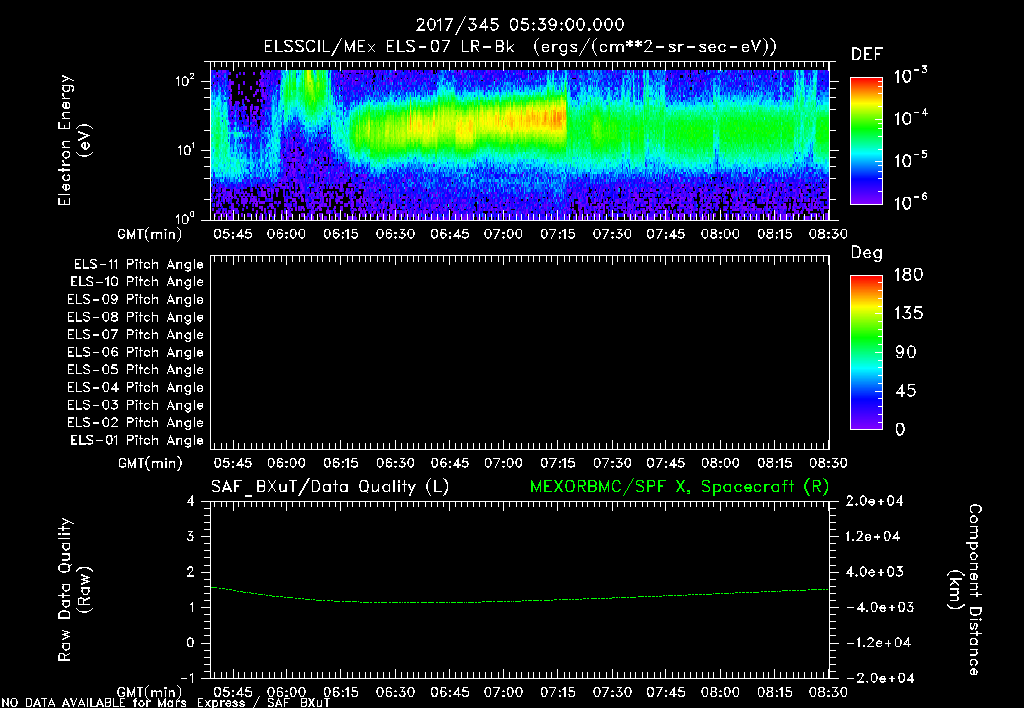Select the ELS-03 Pitch Angle row label
1024x708 pixels.
click(x=135, y=406)
